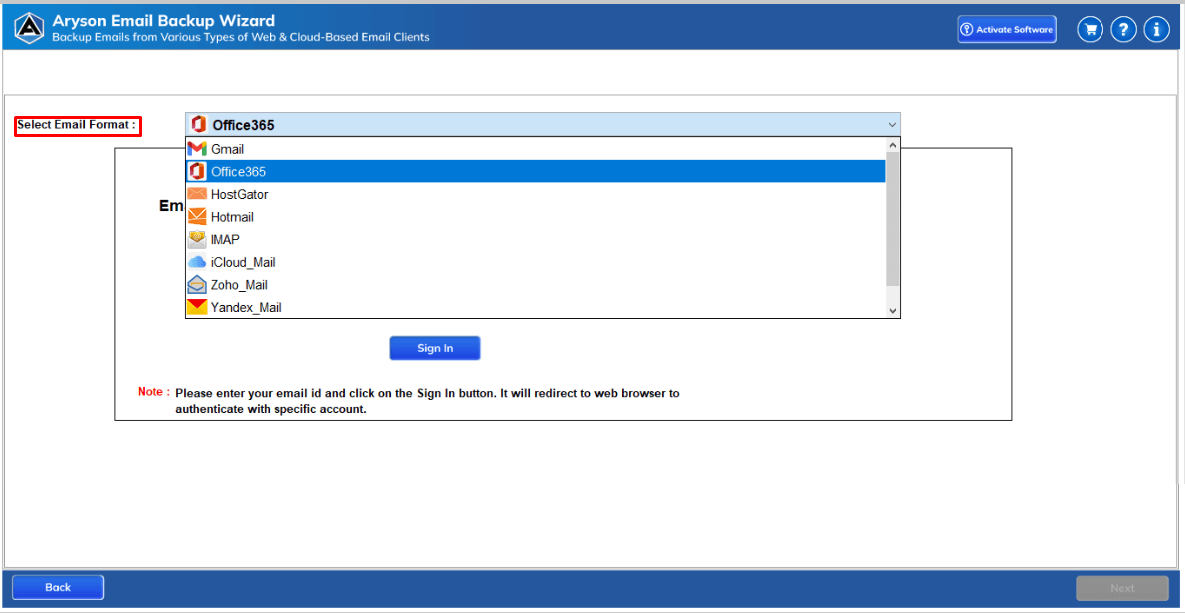Click the Office365 icon in highlighted row

pyautogui.click(x=196, y=172)
